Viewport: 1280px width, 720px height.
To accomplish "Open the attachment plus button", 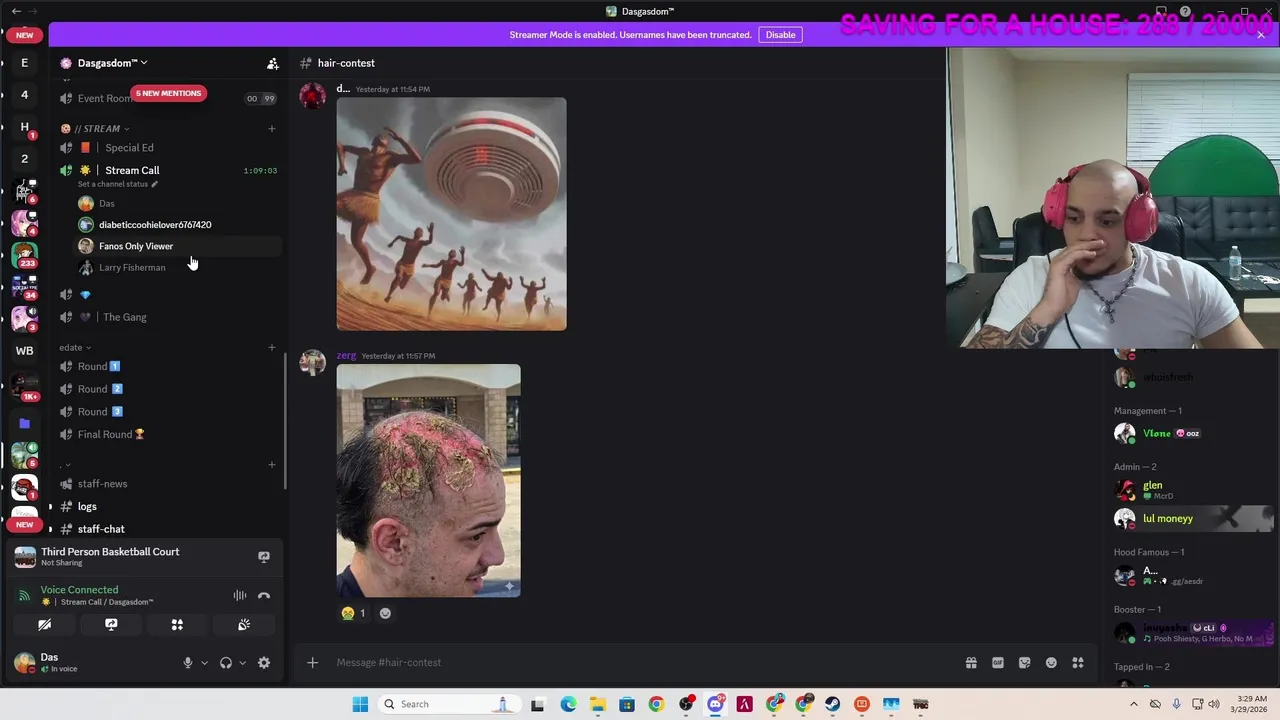I will [x=312, y=663].
